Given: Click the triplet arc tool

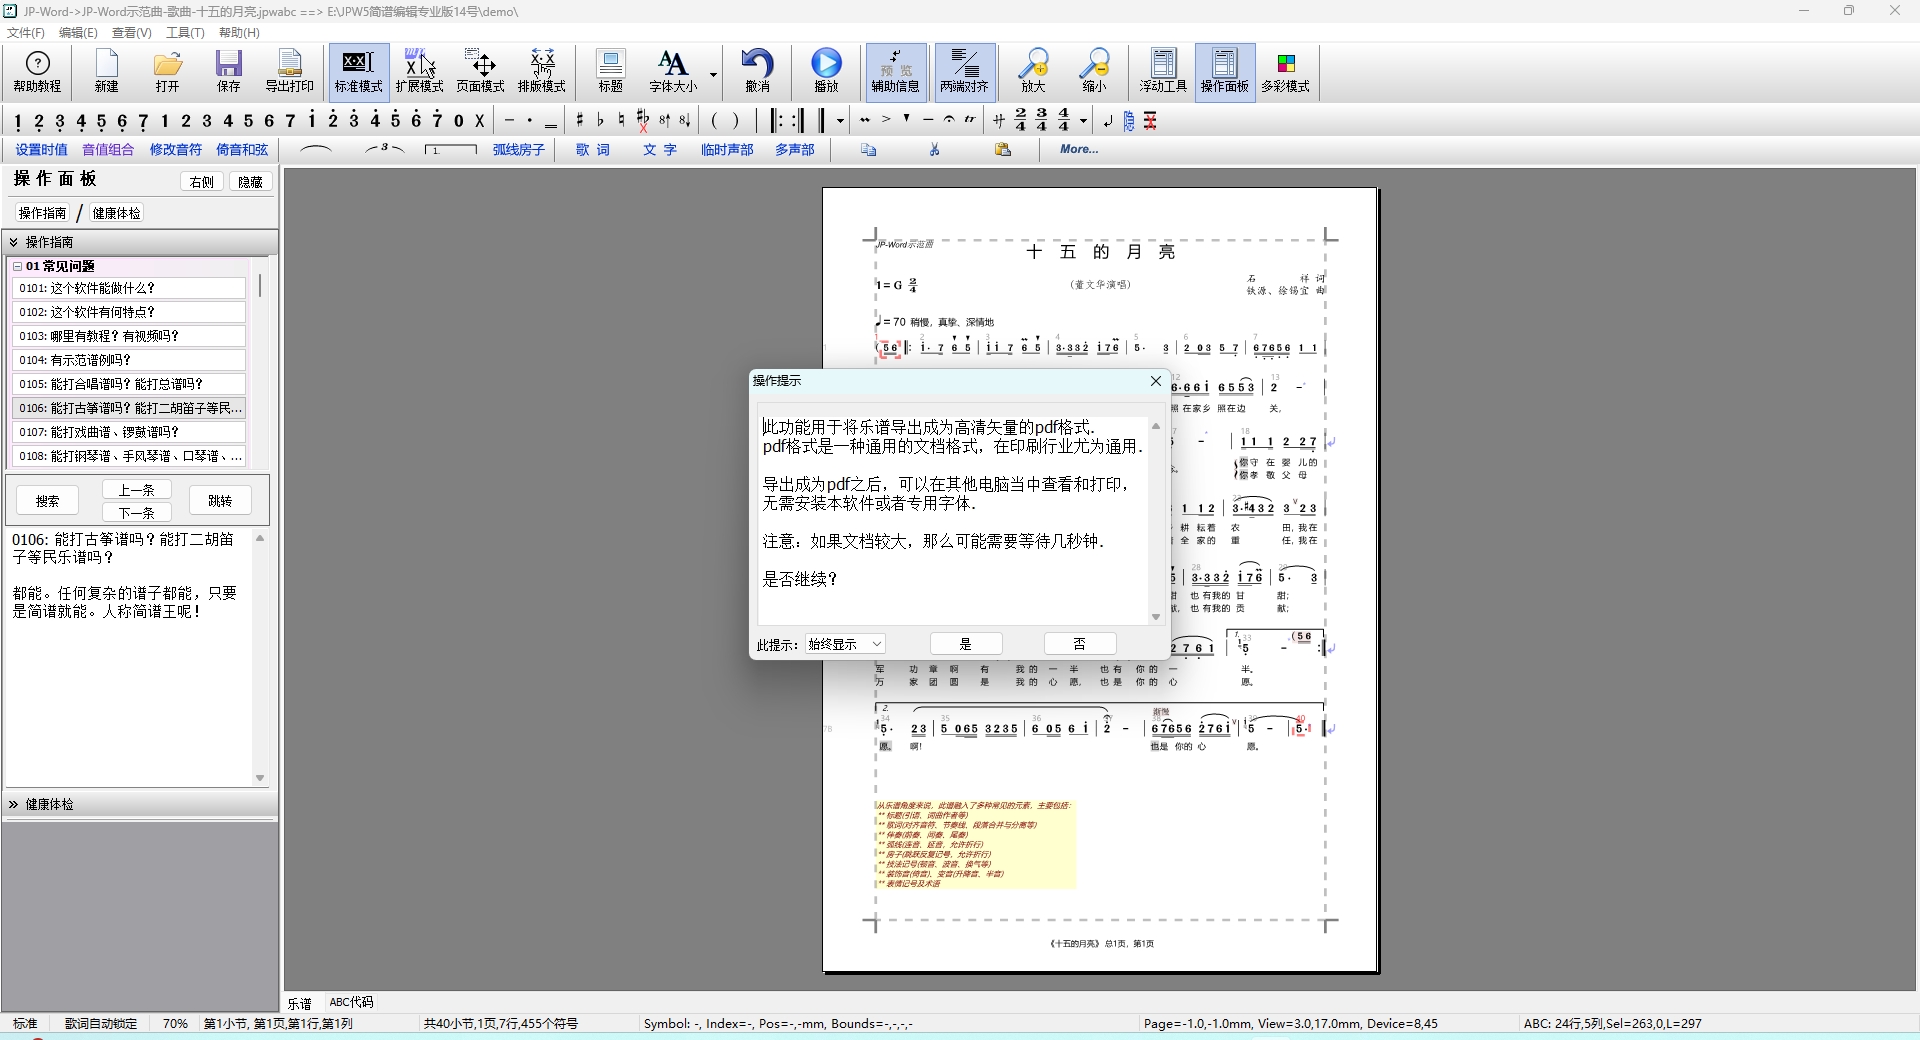Looking at the screenshot, I should 385,150.
